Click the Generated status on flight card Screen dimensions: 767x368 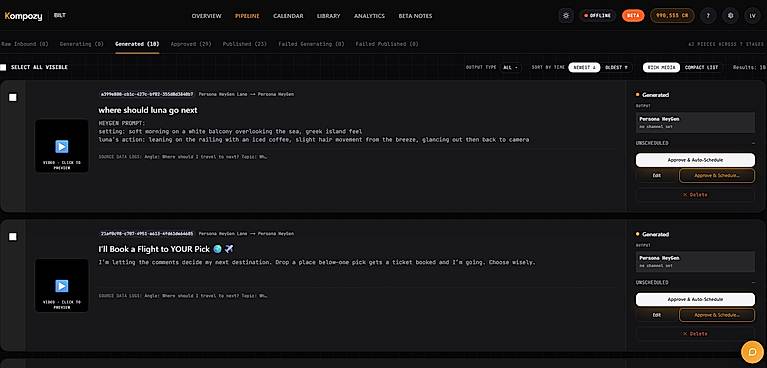click(653, 234)
